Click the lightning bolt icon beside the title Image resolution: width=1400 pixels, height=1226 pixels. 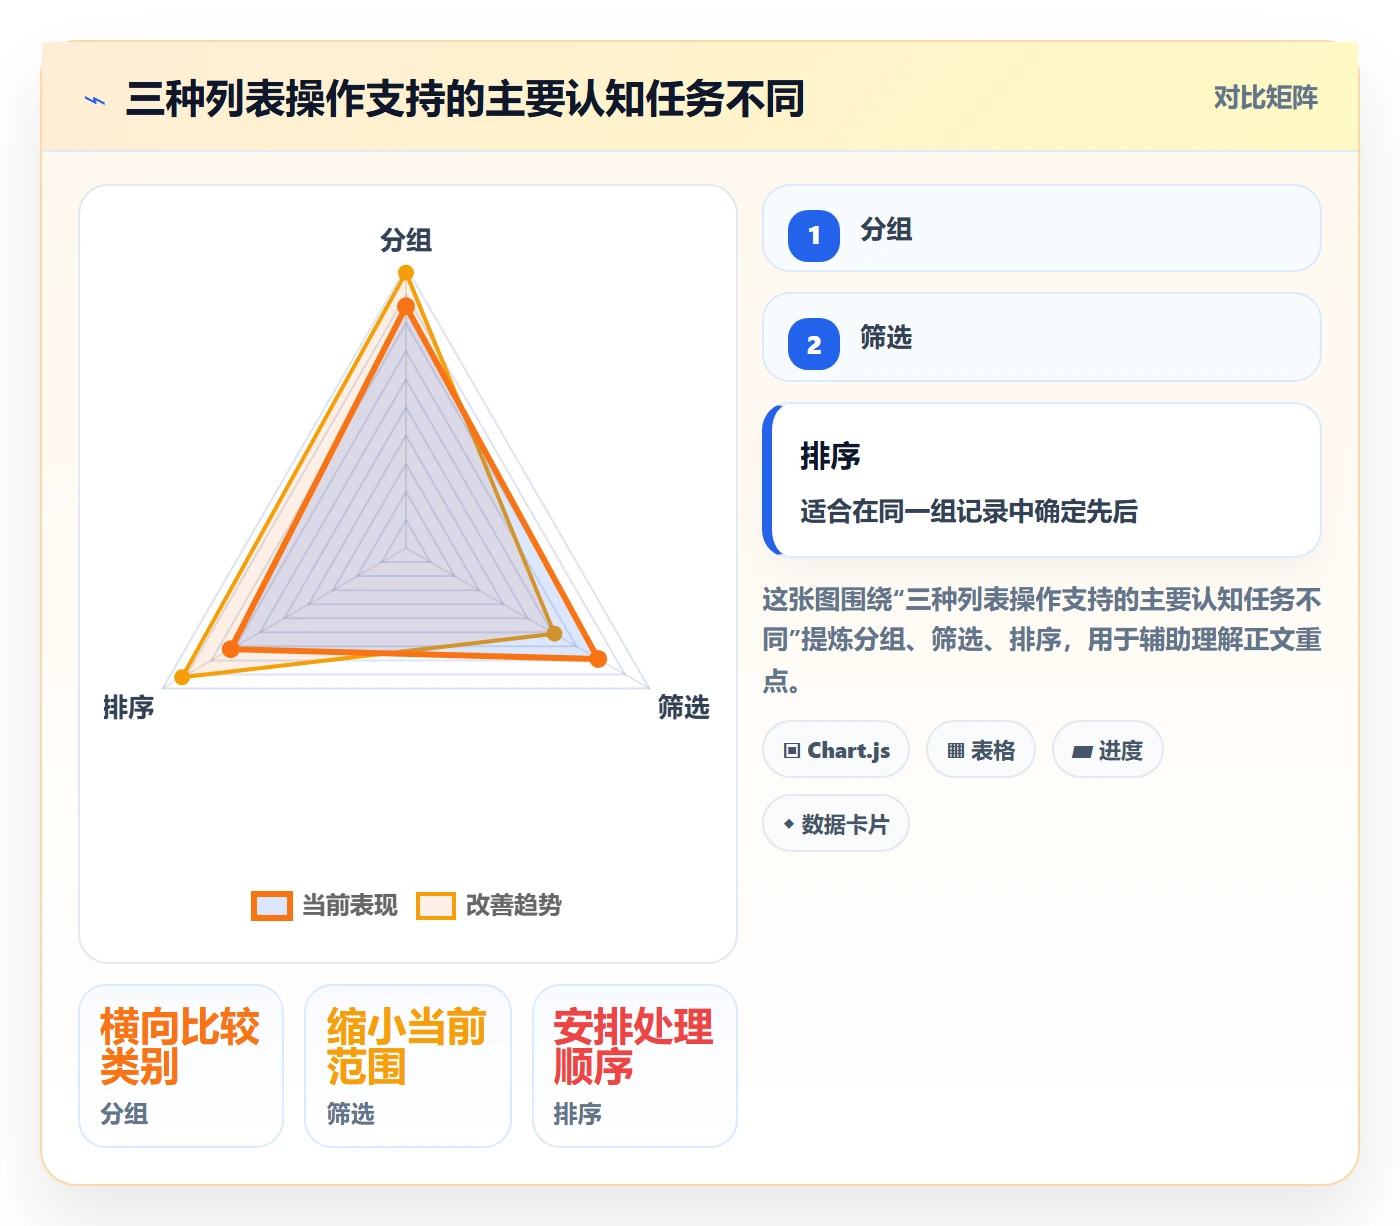95,100
